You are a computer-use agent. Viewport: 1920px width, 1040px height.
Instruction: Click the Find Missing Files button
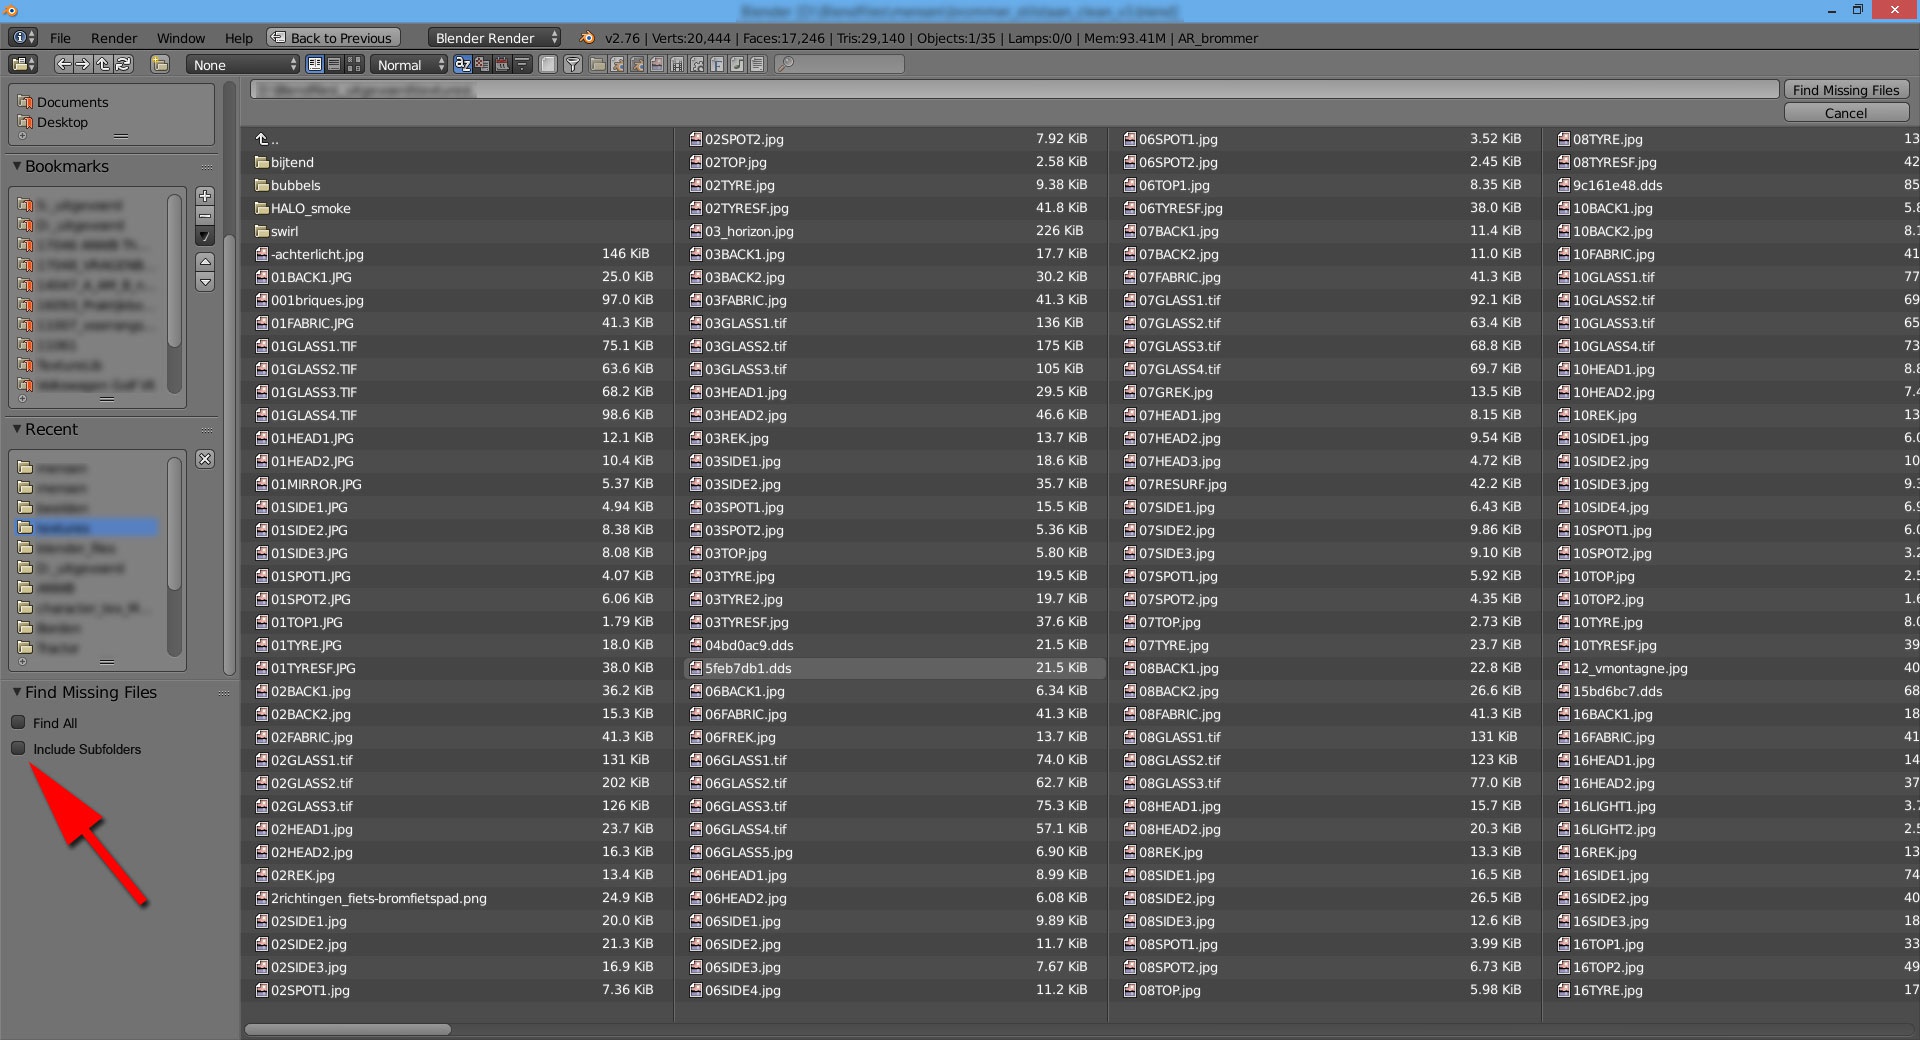coord(1846,90)
